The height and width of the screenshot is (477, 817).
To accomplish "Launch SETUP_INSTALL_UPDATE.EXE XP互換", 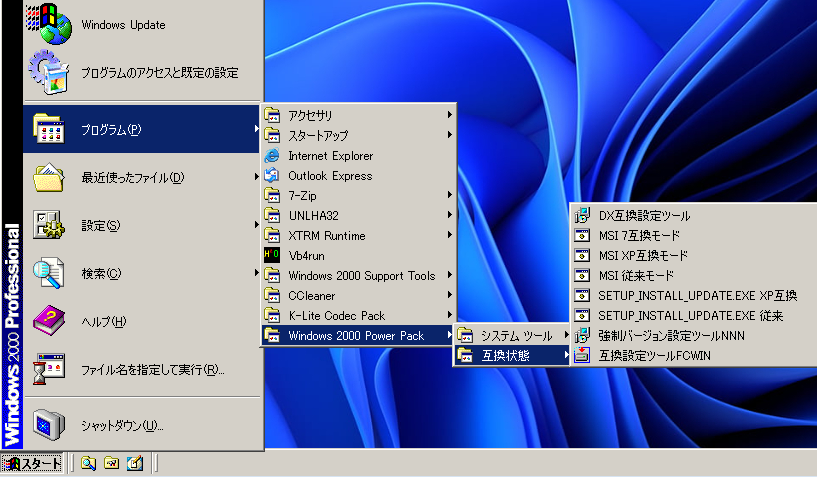I will 694,296.
